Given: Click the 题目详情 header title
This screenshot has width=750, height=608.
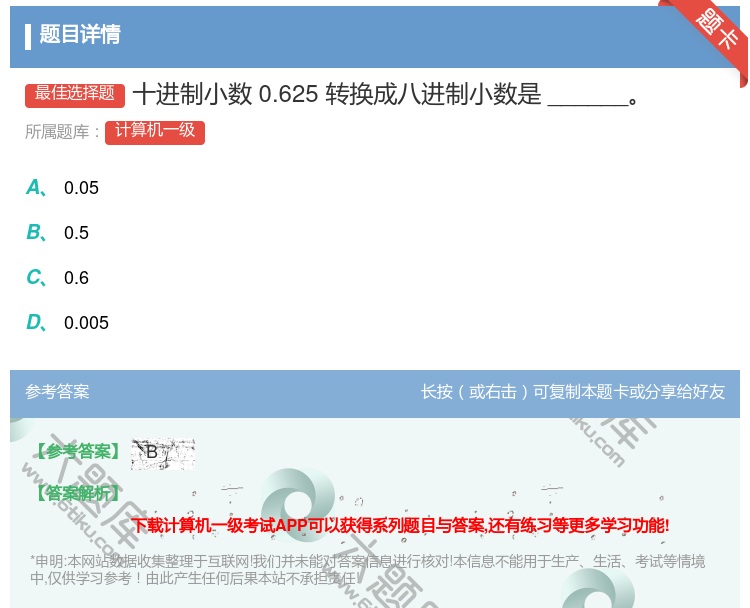Looking at the screenshot, I should (x=80, y=34).
